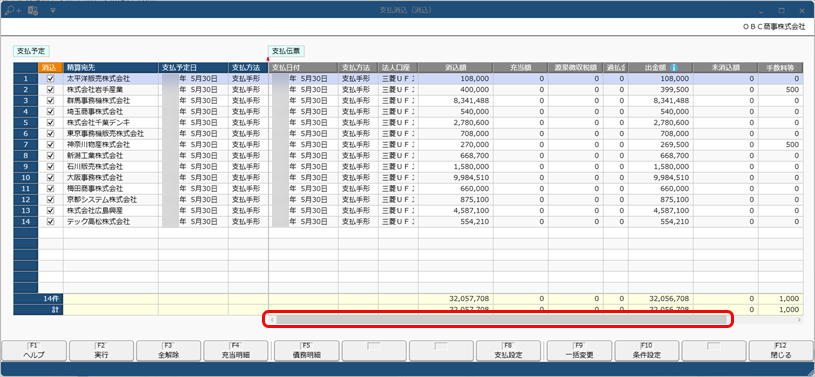Click the F9 一括変更 button
This screenshot has height=377, width=815.
(x=580, y=350)
